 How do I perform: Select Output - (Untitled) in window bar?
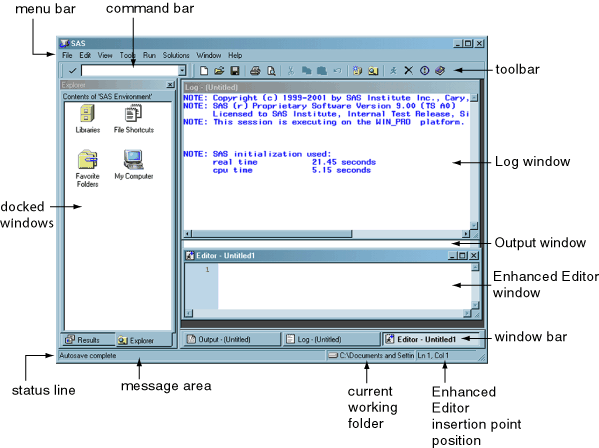232,339
